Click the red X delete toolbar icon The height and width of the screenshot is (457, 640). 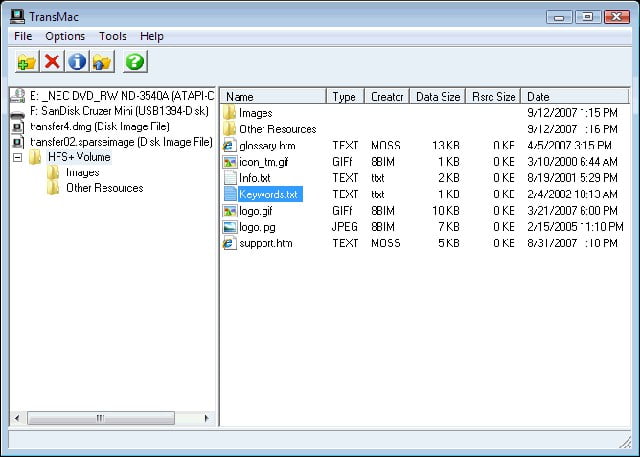(x=52, y=62)
